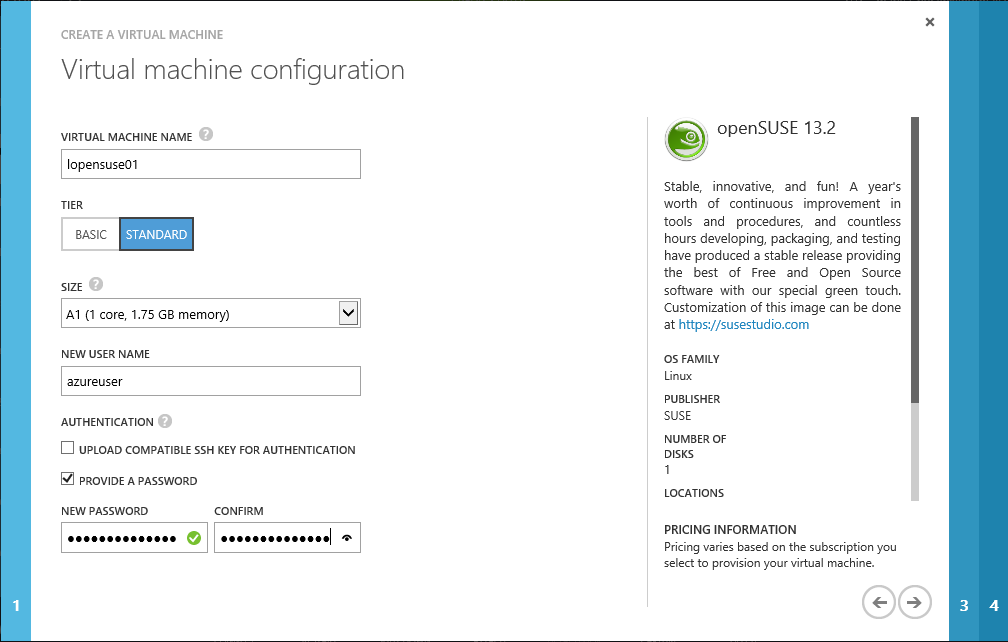Screen dimensions: 1008x642
Task: Click the OS Family value Linux
Action: (678, 376)
